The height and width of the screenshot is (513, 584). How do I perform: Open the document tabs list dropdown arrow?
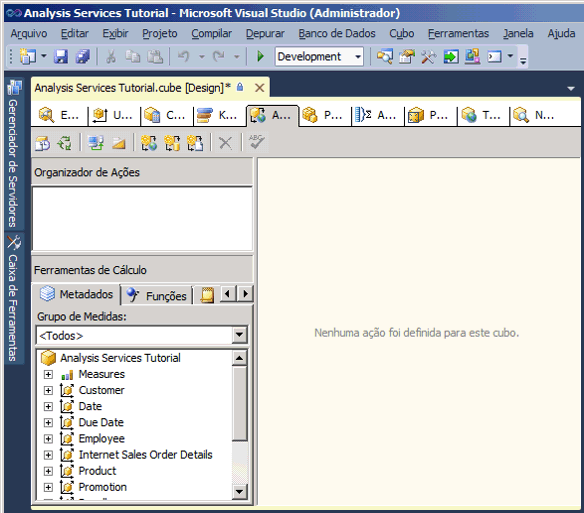pyautogui.click(x=571, y=89)
